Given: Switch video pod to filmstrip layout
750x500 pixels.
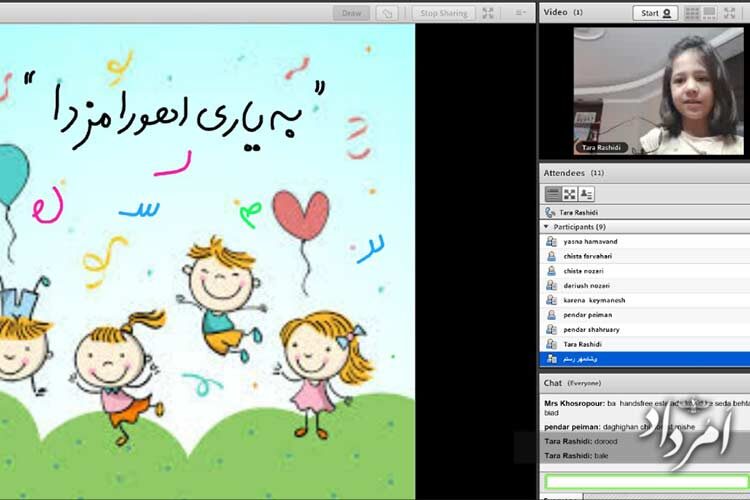Looking at the screenshot, I should point(711,13).
